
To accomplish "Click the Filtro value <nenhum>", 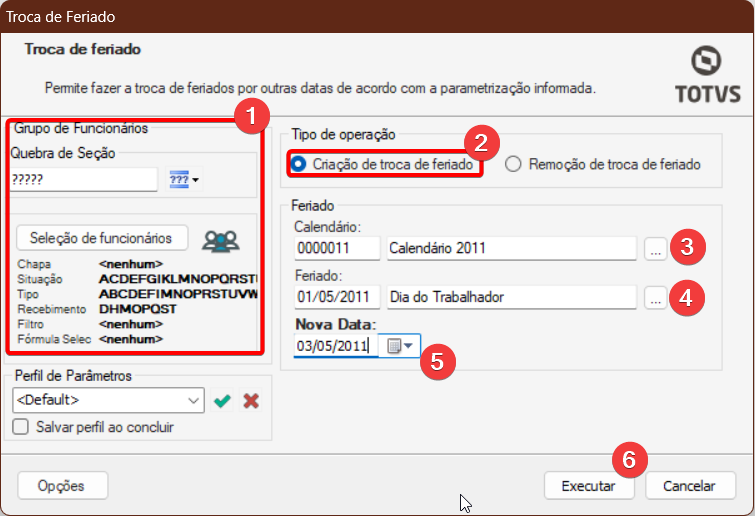I will 131,324.
